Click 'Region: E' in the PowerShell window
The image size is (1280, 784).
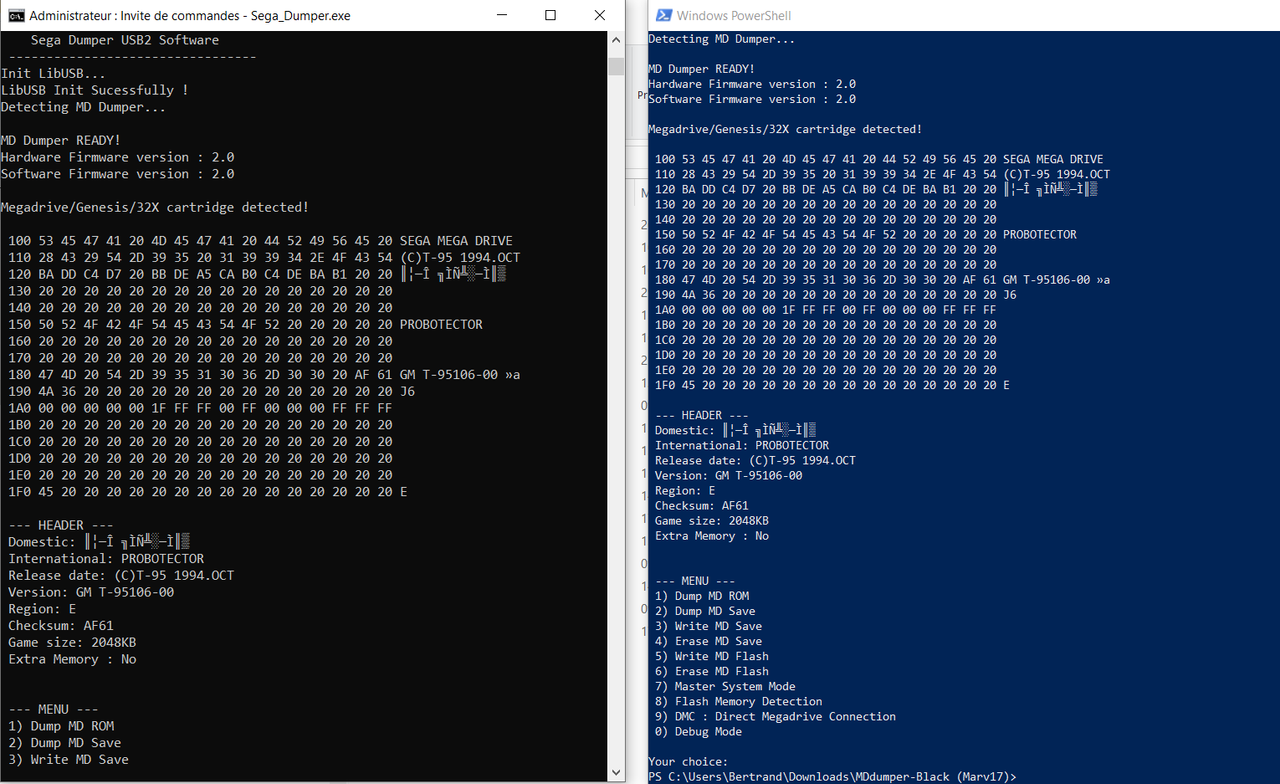coord(685,491)
